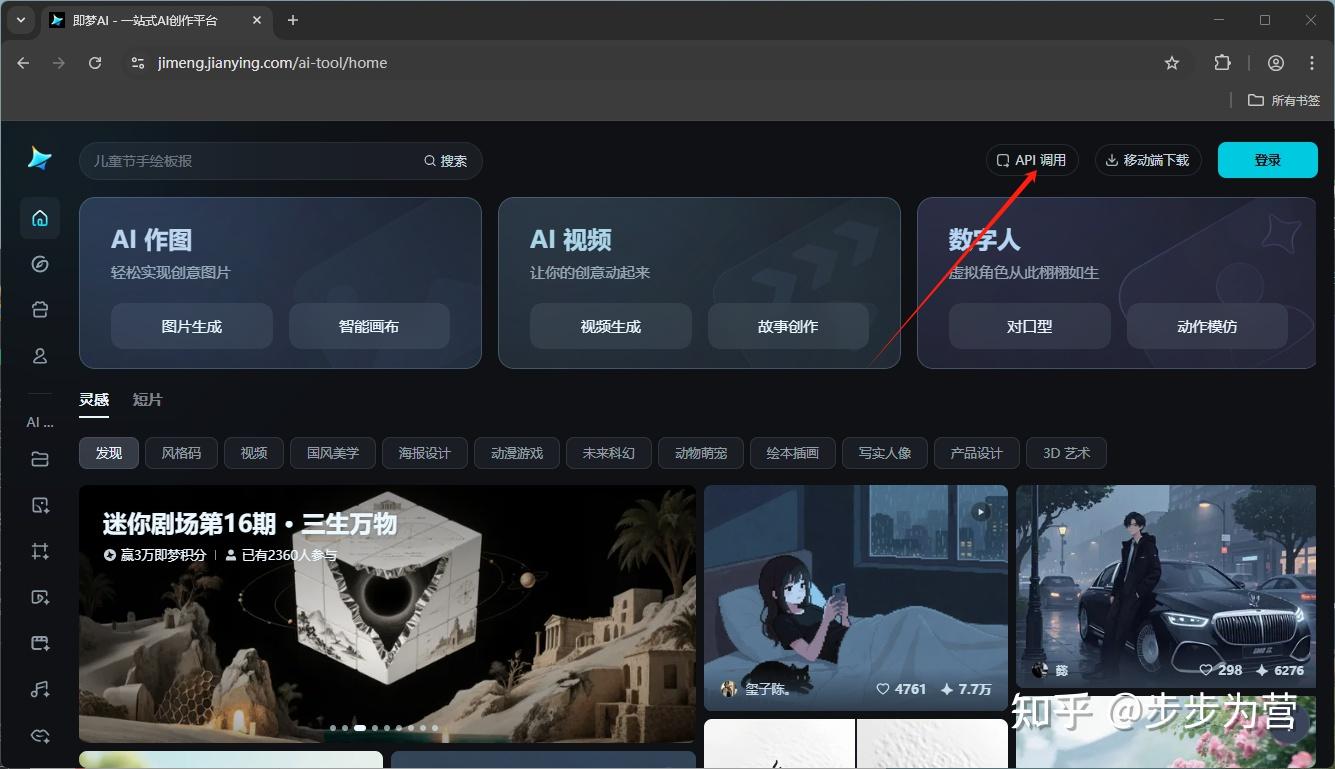Click the 登录 login button

click(1268, 160)
